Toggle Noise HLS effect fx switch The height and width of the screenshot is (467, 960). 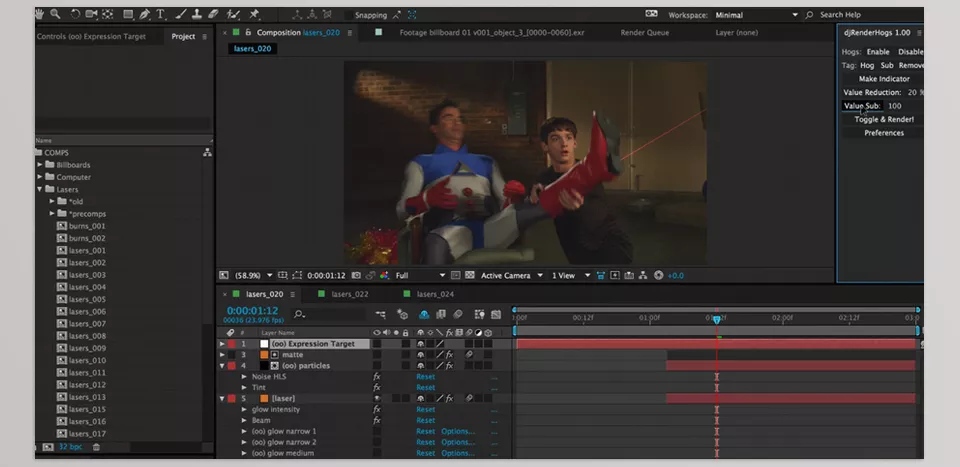pos(377,377)
